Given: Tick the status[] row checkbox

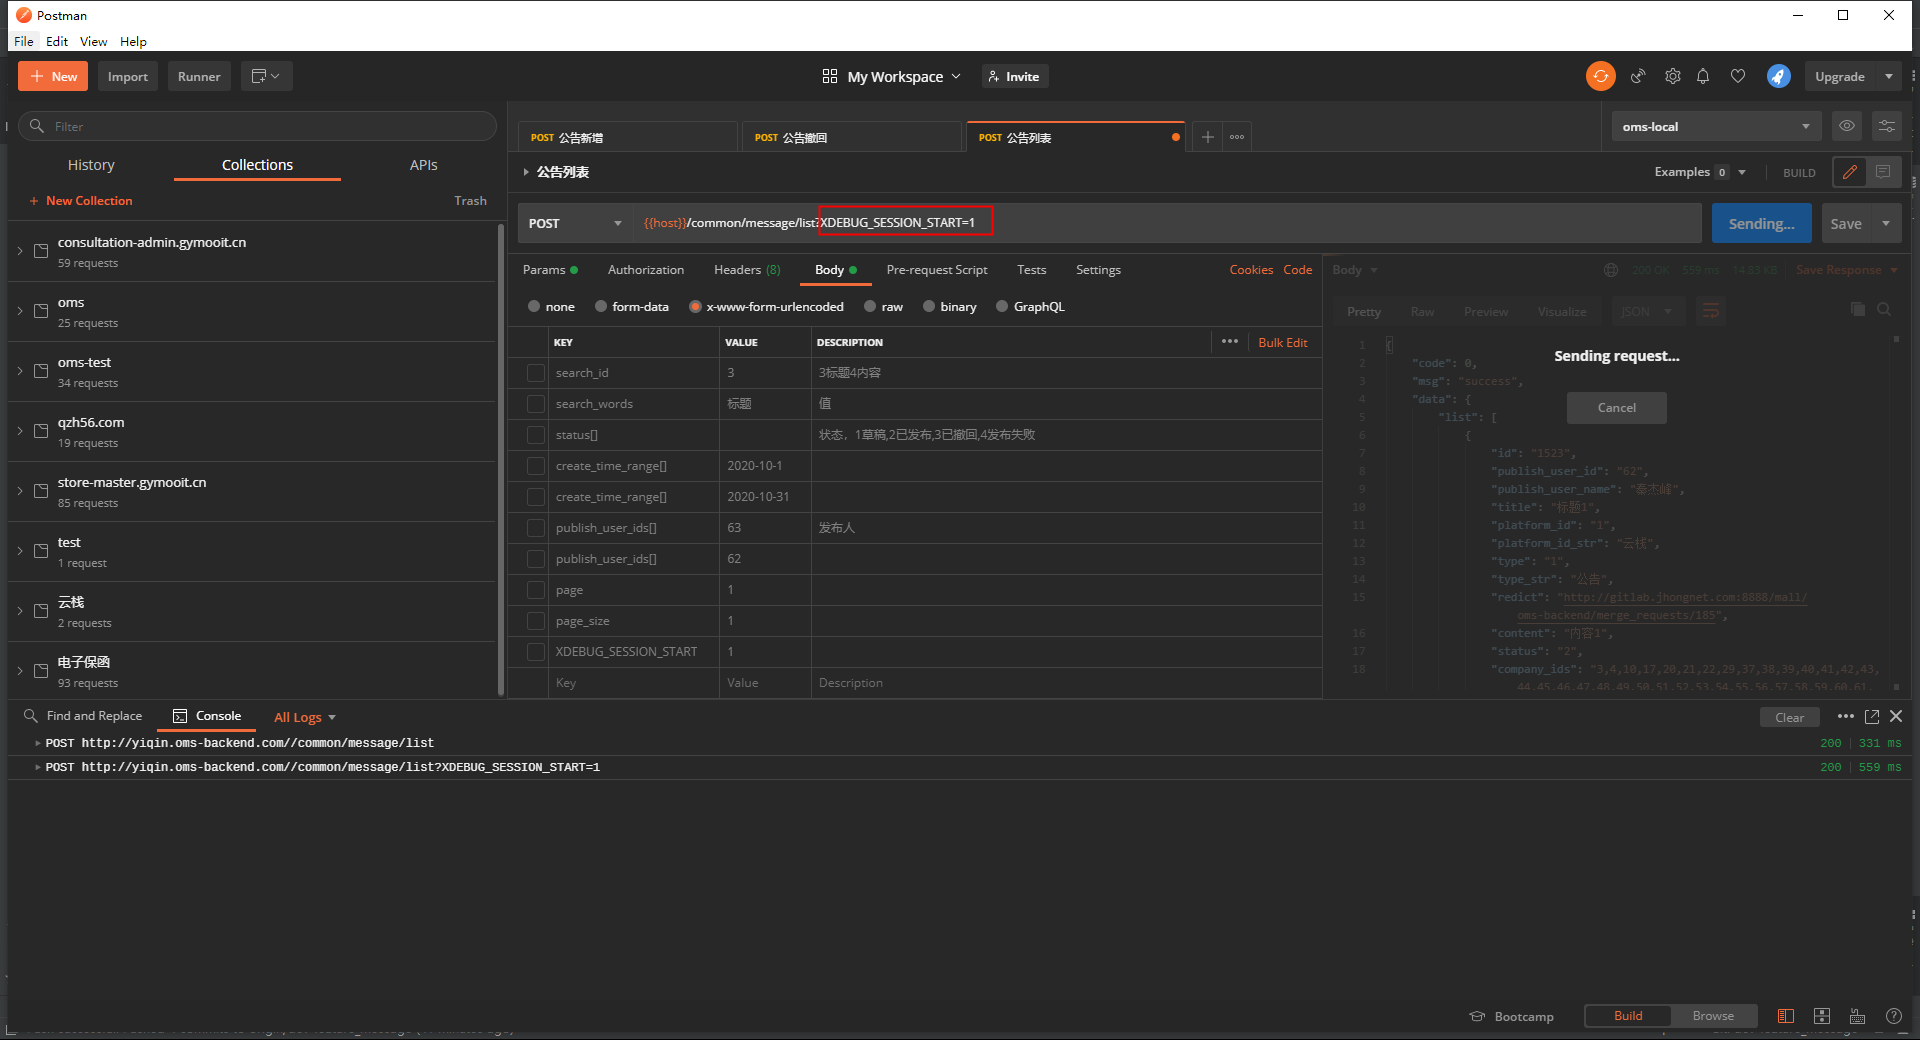Looking at the screenshot, I should click(536, 435).
